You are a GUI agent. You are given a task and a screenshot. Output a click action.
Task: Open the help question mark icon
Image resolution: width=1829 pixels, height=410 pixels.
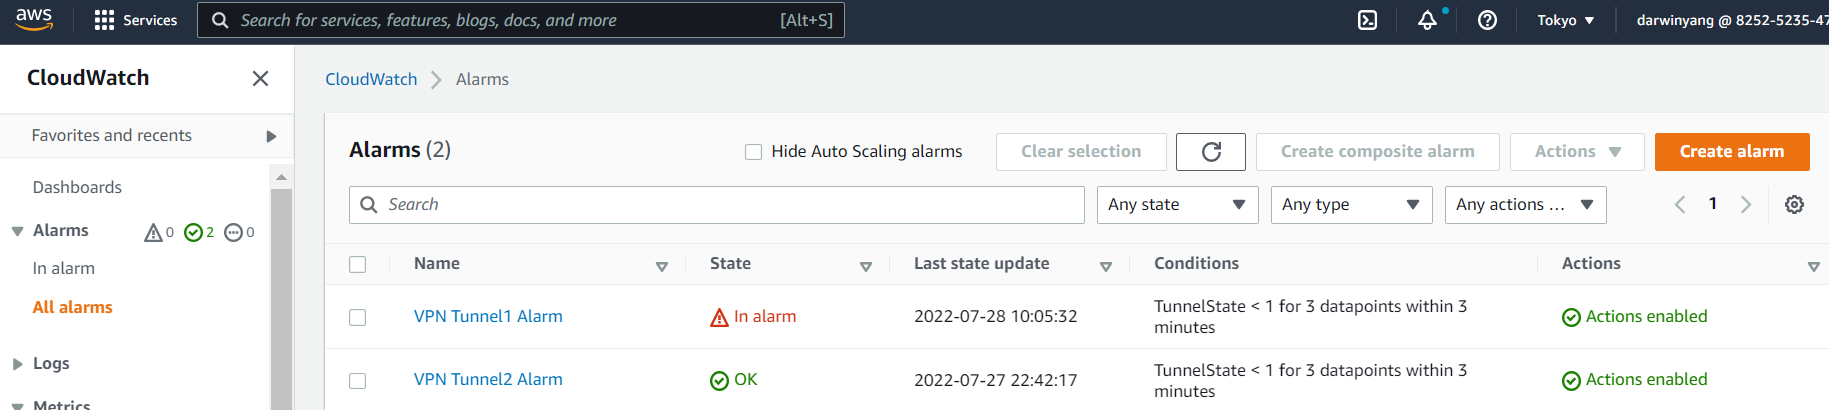click(x=1487, y=20)
